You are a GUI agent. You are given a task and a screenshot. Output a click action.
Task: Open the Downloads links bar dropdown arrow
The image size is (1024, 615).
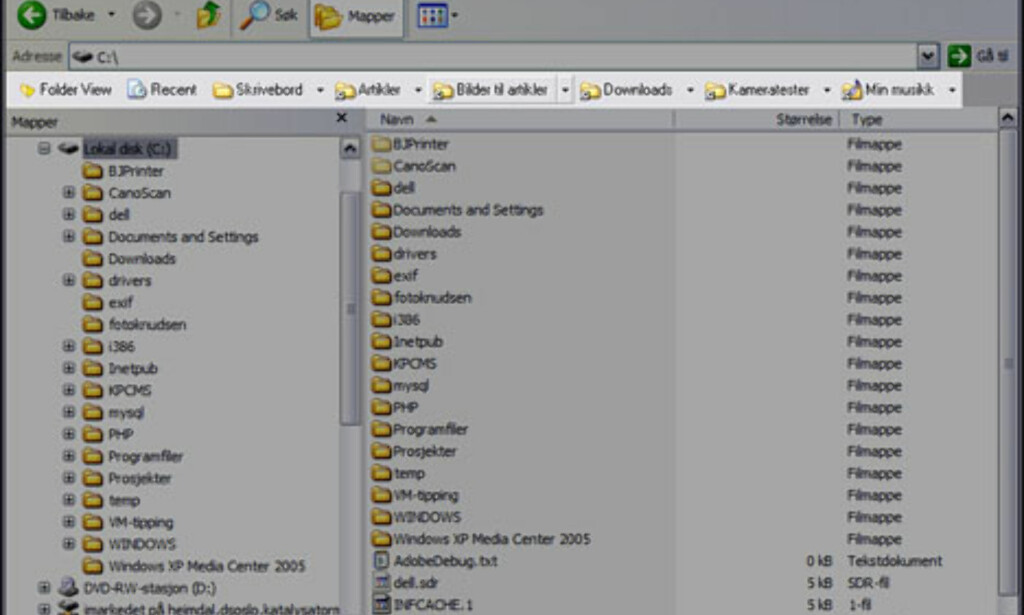690,89
